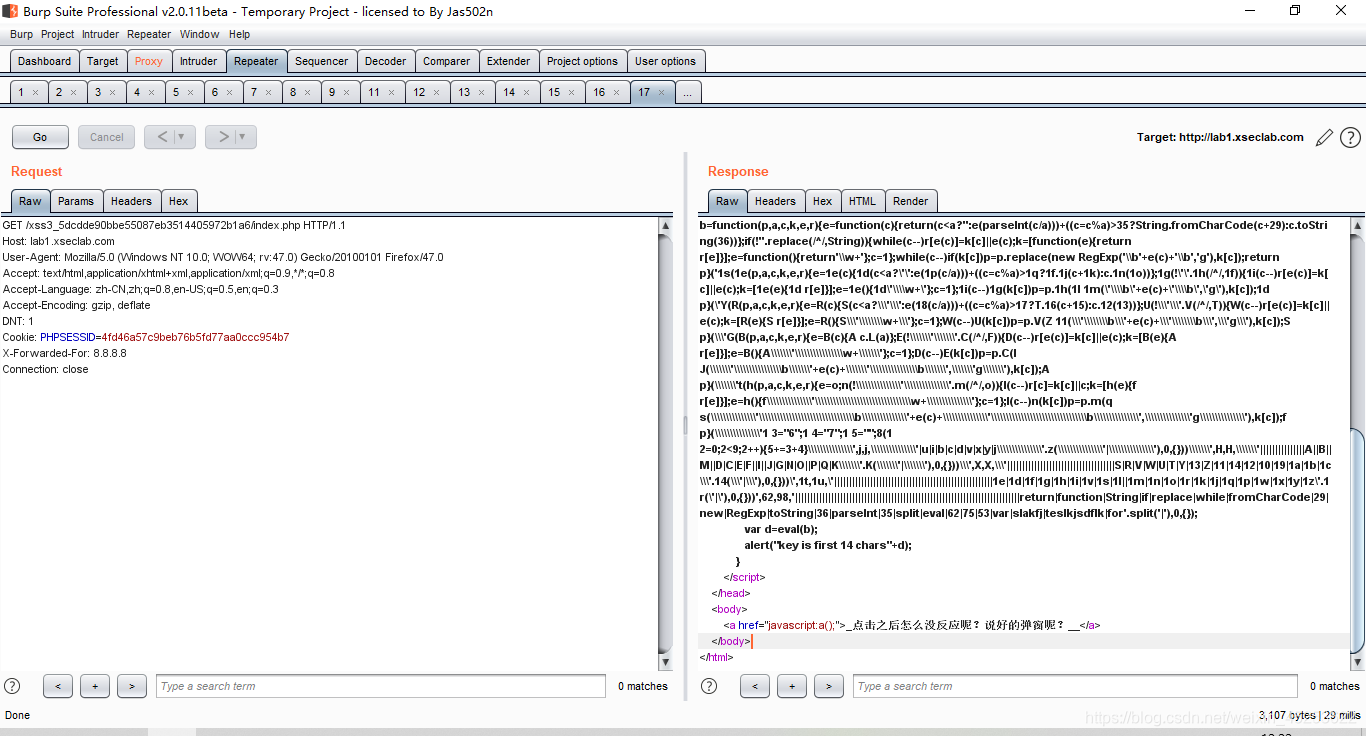Click response search next match button
1366x736 pixels.
pyautogui.click(x=829, y=686)
